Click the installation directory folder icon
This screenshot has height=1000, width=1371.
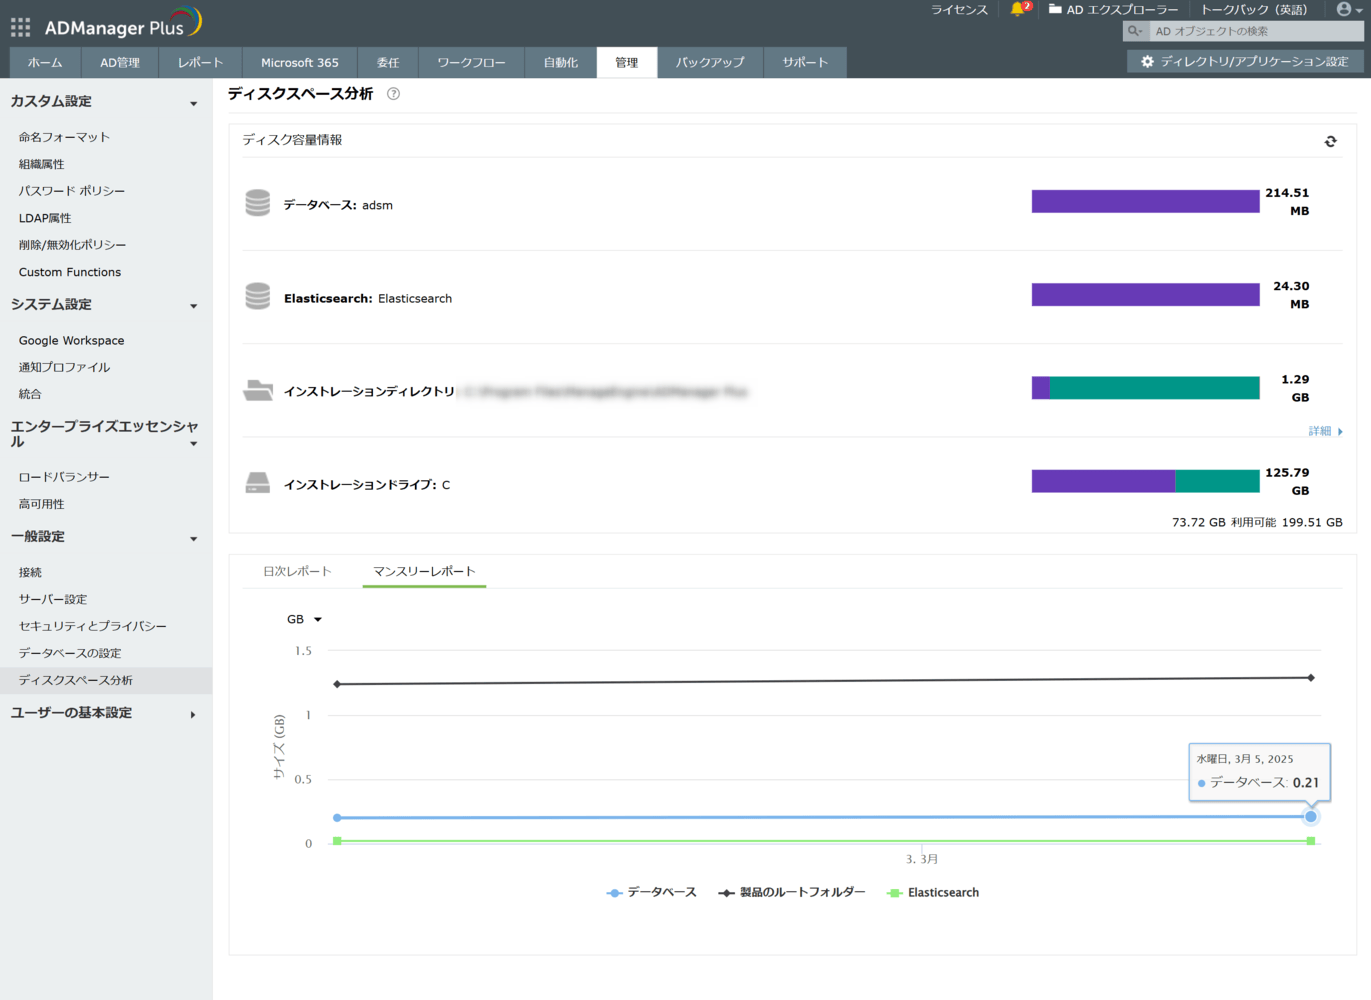(x=258, y=391)
